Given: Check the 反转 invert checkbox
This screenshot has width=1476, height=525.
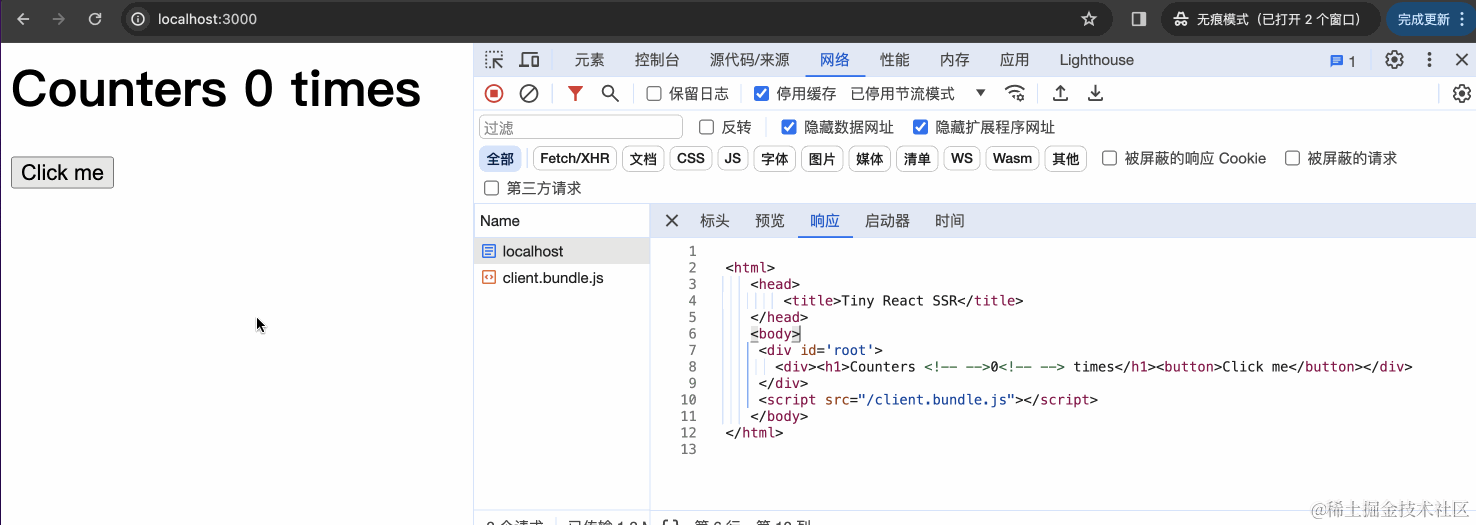Looking at the screenshot, I should 706,127.
